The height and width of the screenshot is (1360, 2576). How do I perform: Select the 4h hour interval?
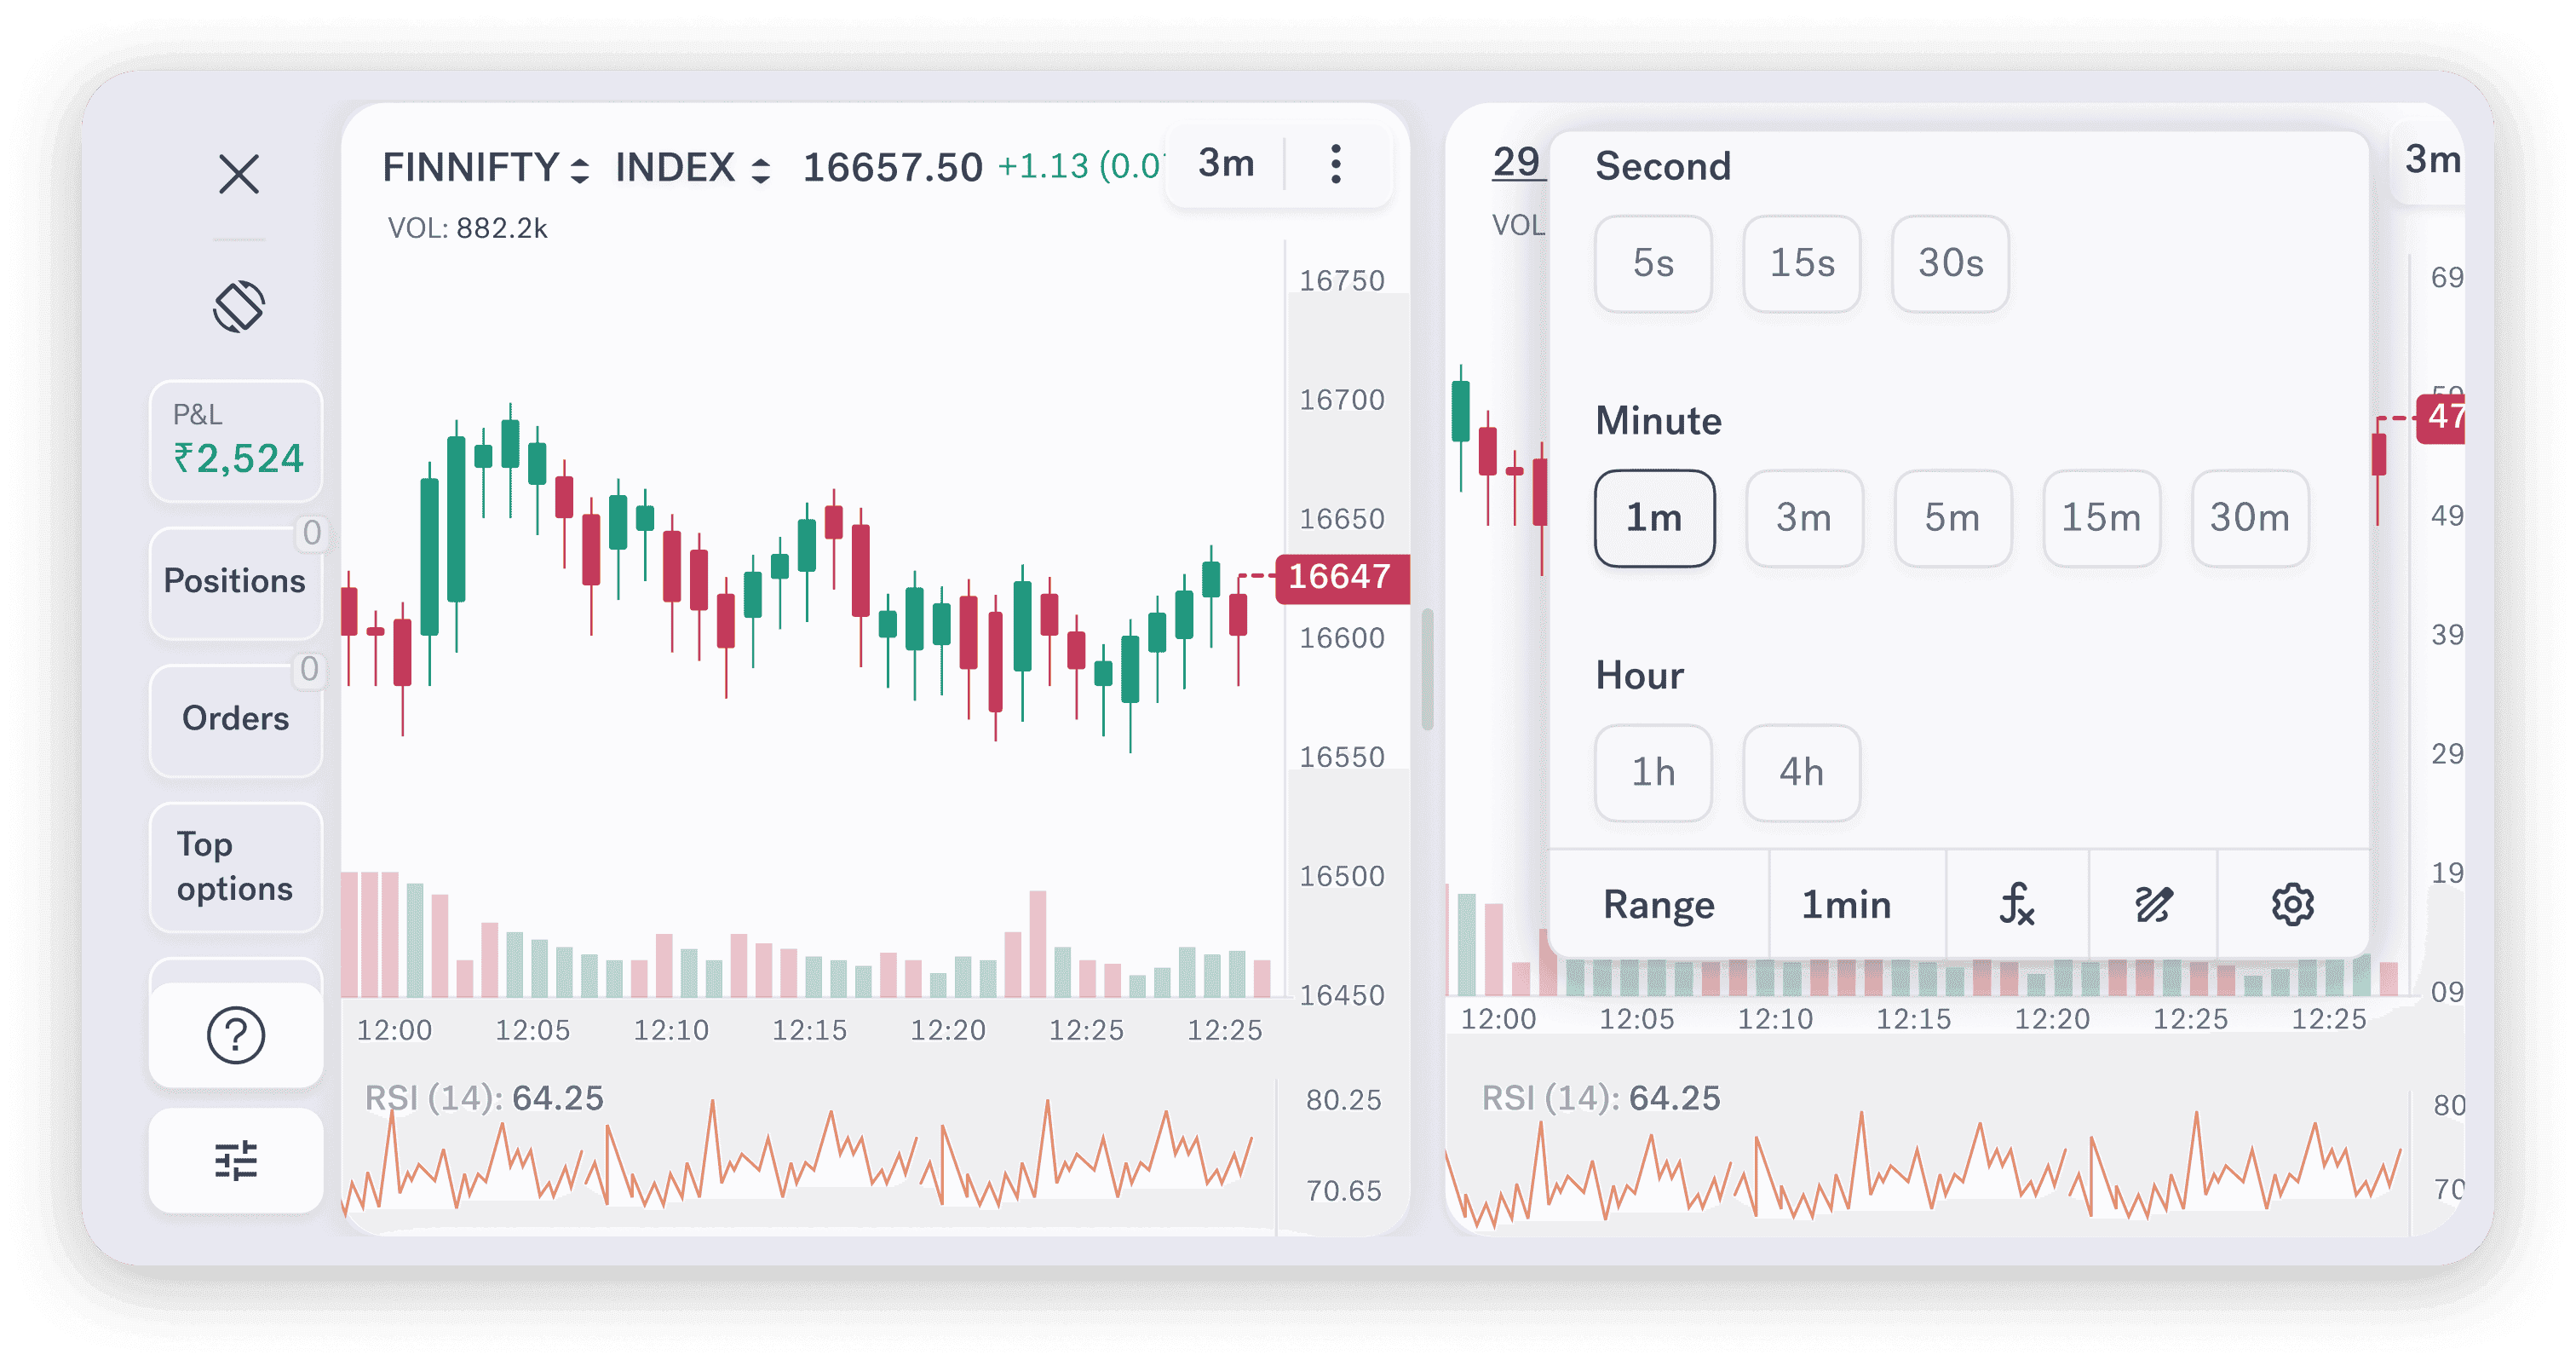coord(1800,772)
